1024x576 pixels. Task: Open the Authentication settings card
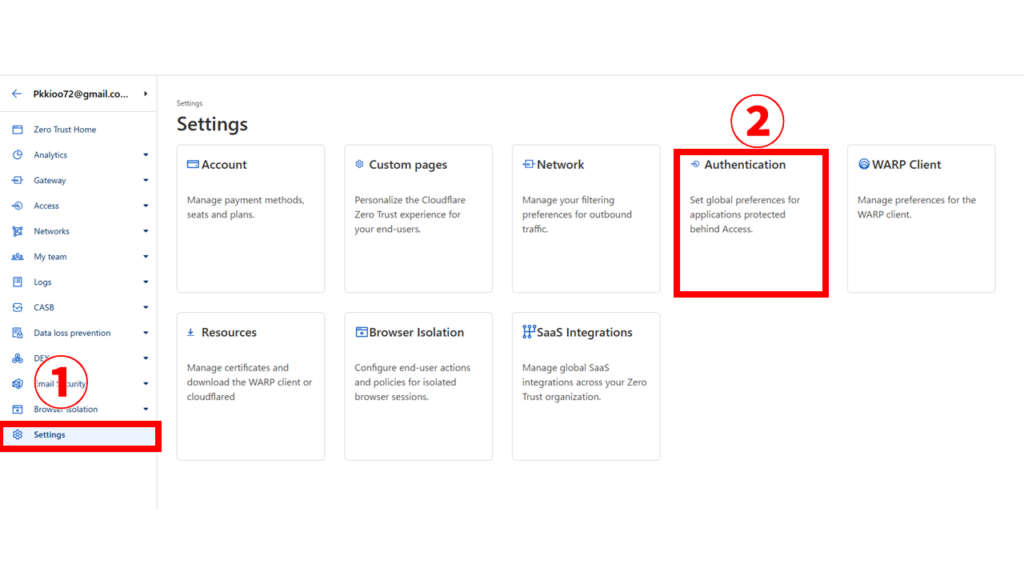coord(751,220)
